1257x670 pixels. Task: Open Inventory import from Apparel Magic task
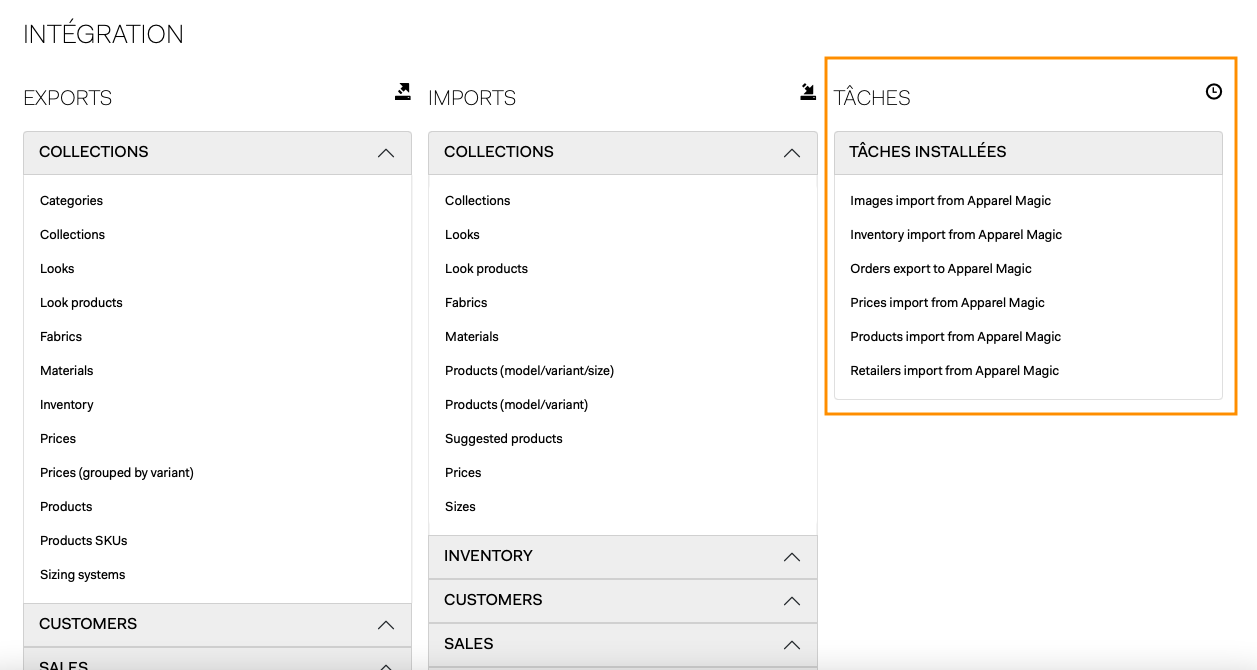click(x=956, y=235)
